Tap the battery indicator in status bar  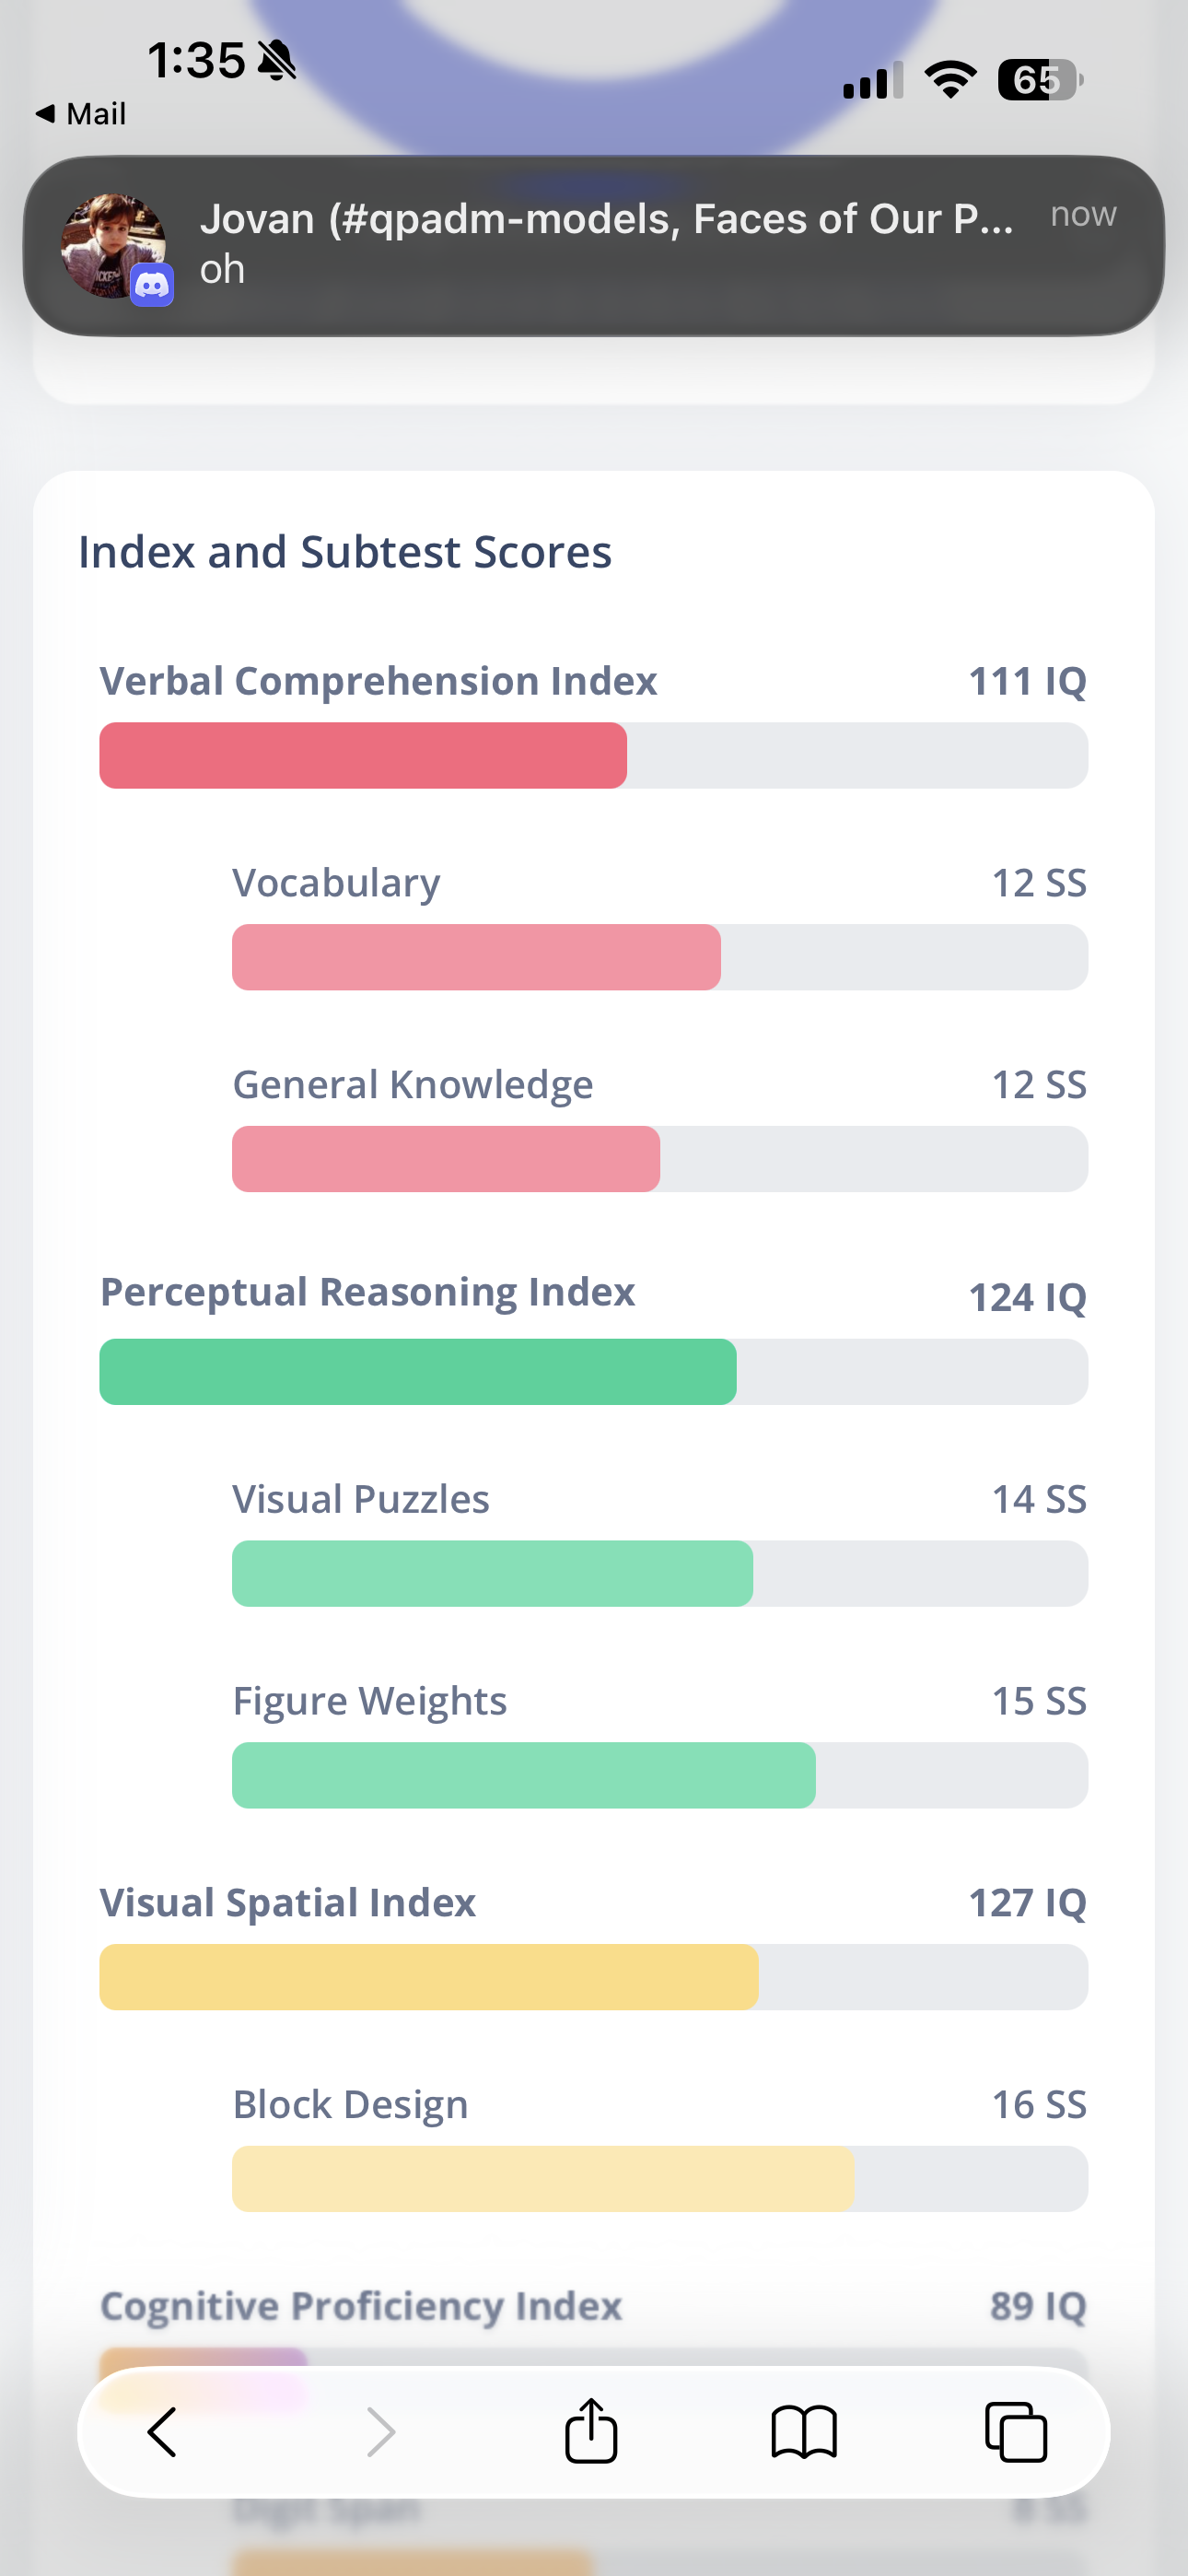click(1039, 80)
